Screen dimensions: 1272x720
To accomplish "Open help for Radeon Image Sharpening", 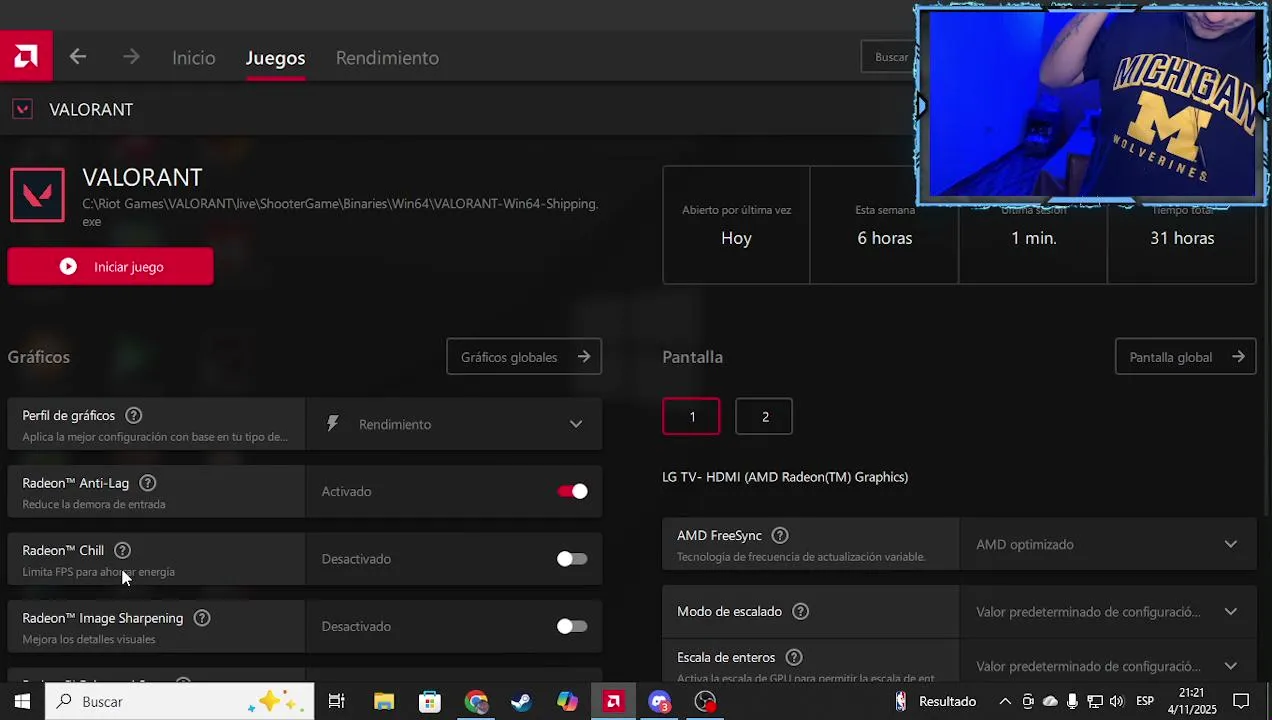I will [201, 618].
